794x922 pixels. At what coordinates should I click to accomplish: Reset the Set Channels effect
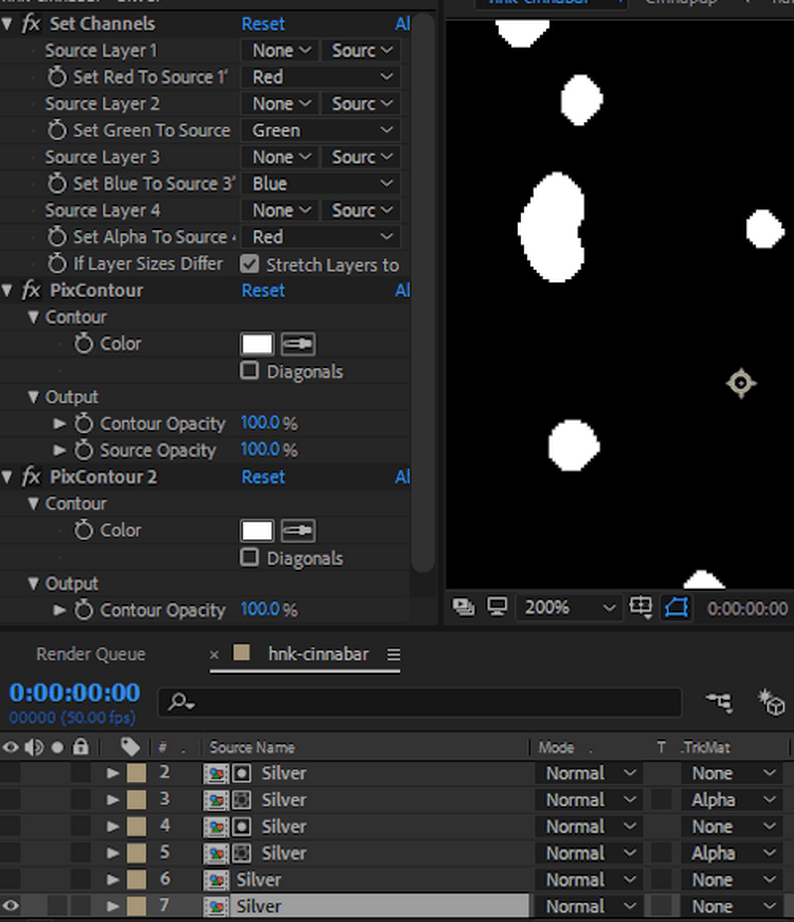pyautogui.click(x=263, y=23)
